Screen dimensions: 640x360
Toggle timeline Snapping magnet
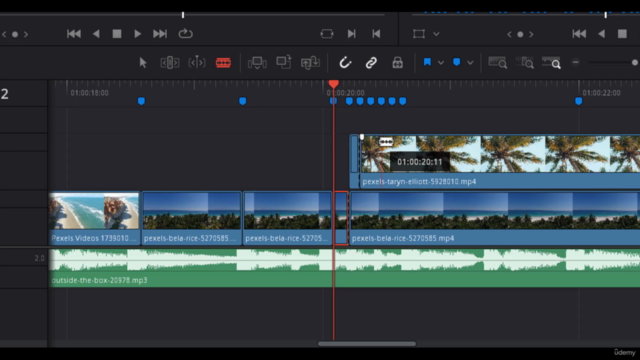[345, 62]
